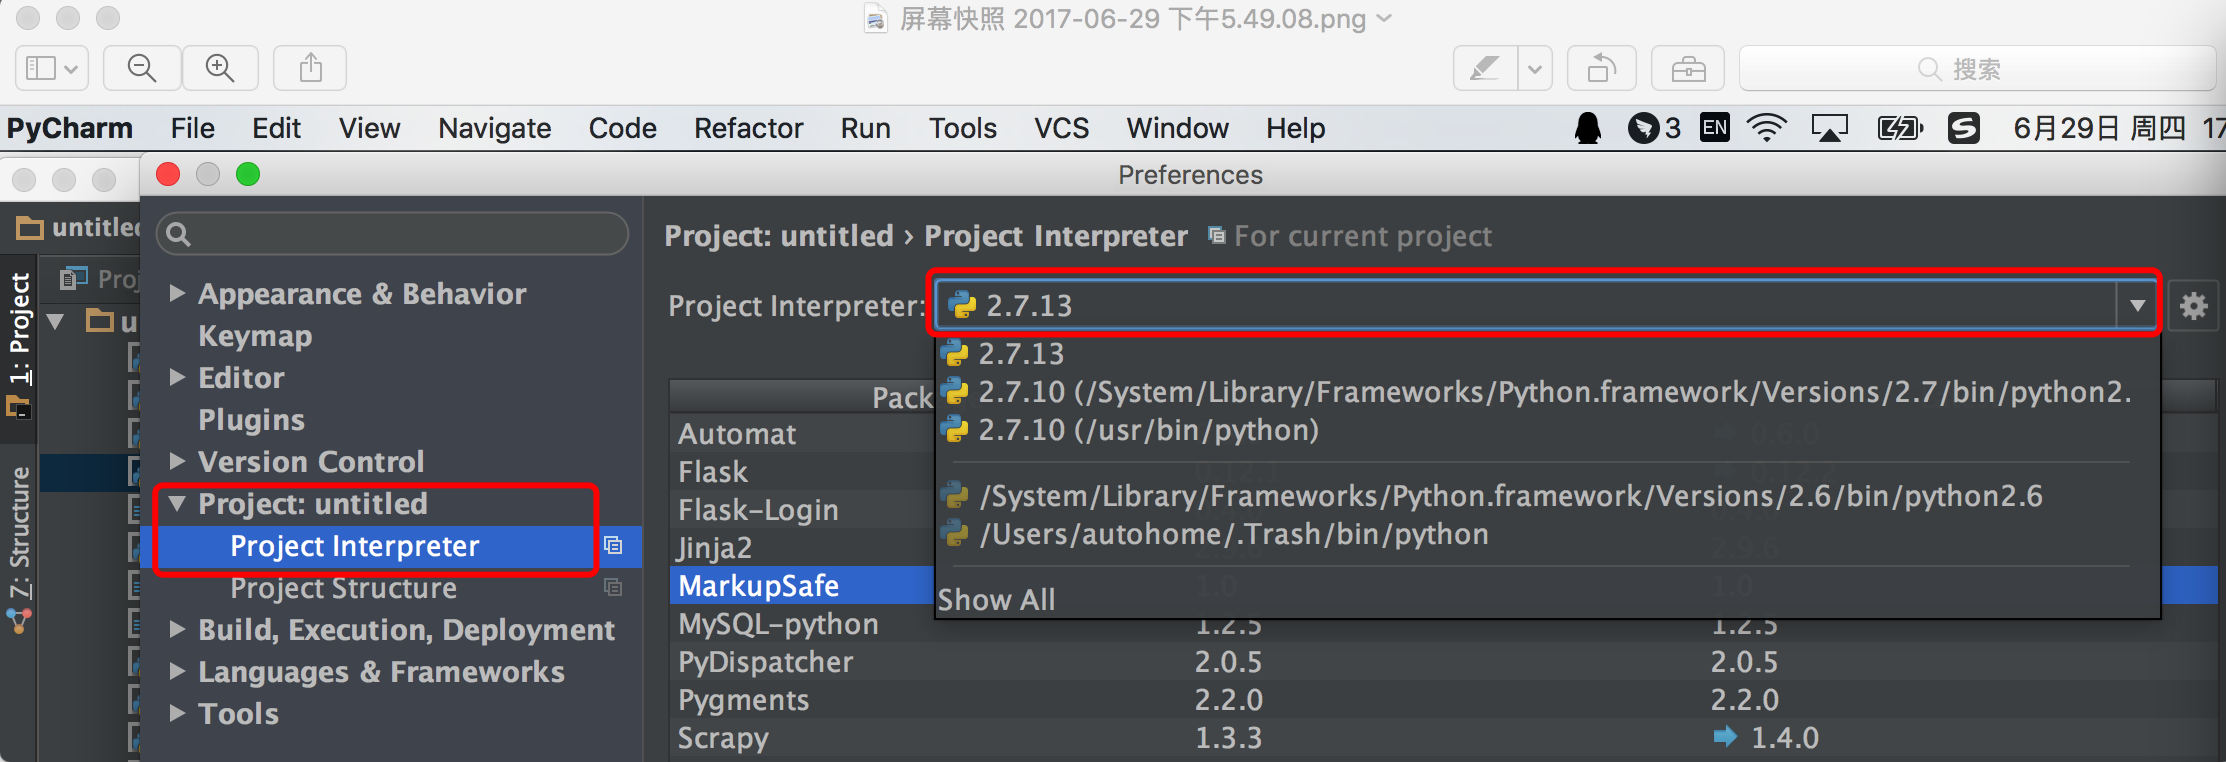Open the 1: Project tool window tab
This screenshot has width=2226, height=762.
coord(20,330)
